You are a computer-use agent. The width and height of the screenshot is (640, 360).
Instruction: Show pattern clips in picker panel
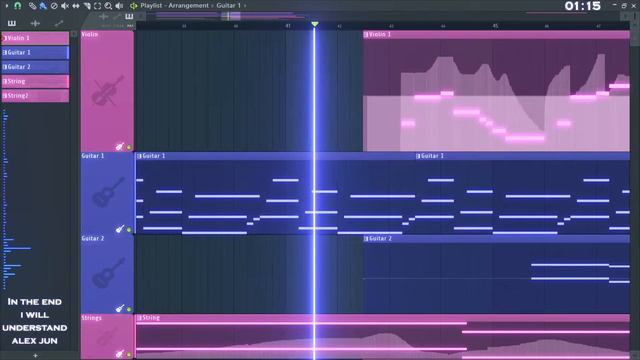pos(12,23)
